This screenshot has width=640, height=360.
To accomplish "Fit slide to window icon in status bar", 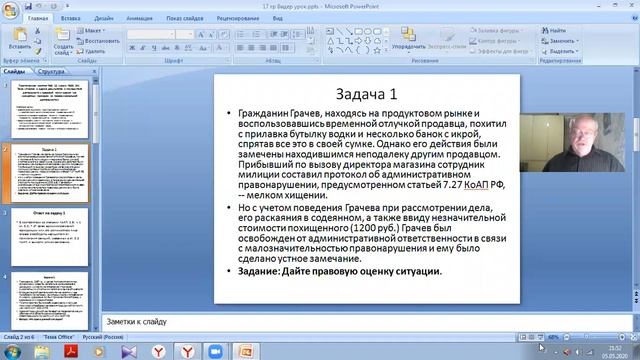I will click(x=633, y=337).
